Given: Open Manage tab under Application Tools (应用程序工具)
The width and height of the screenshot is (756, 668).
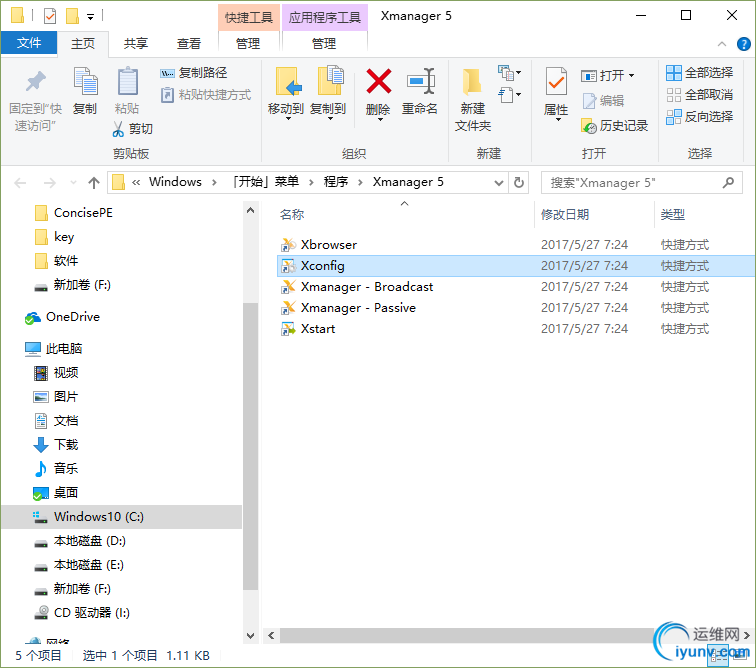Looking at the screenshot, I should click(324, 43).
